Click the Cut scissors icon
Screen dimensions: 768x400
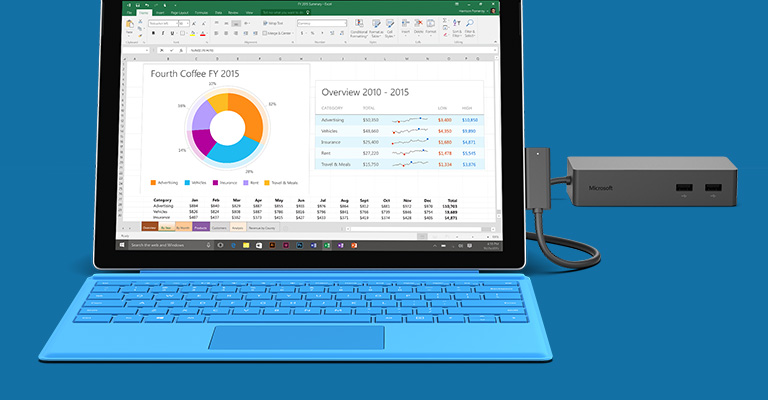pyautogui.click(x=140, y=22)
